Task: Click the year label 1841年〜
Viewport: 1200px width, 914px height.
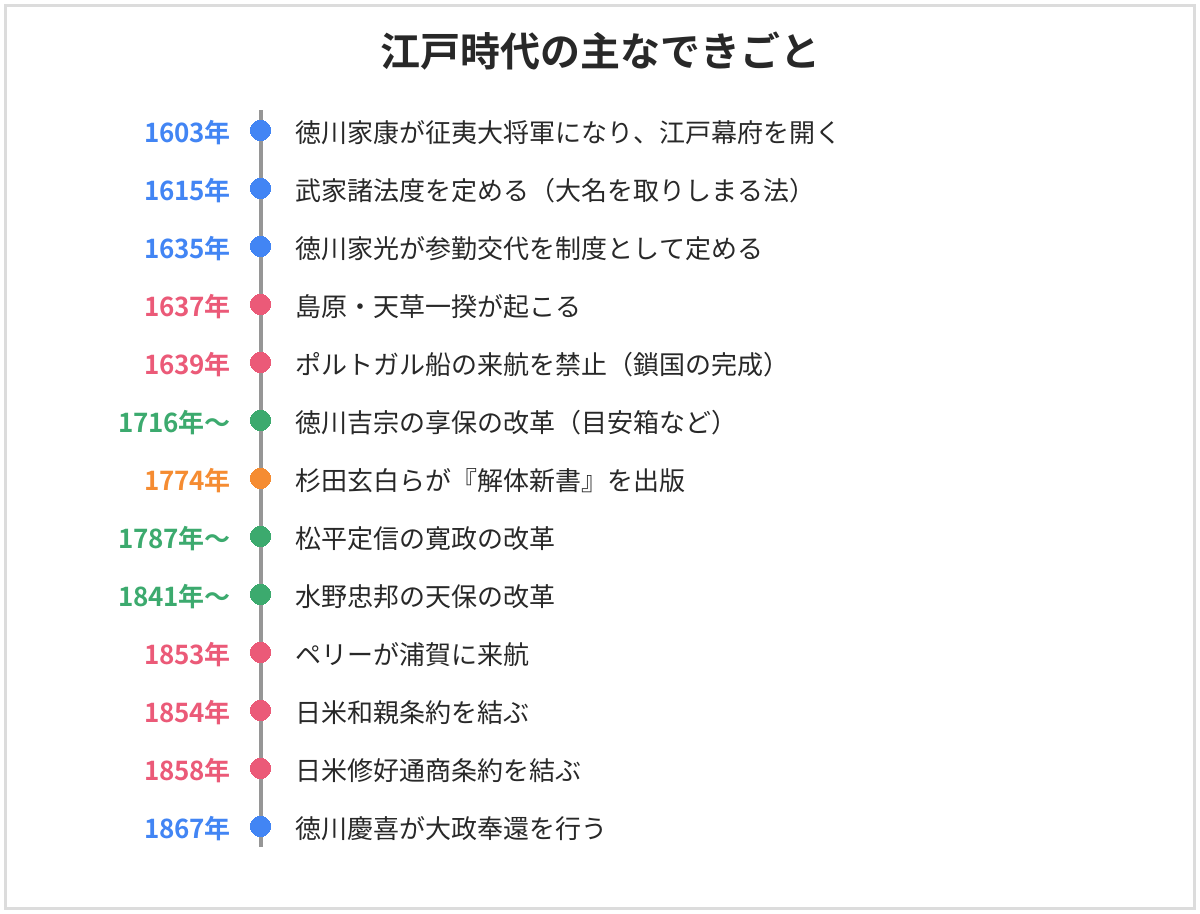Action: pyautogui.click(x=174, y=596)
